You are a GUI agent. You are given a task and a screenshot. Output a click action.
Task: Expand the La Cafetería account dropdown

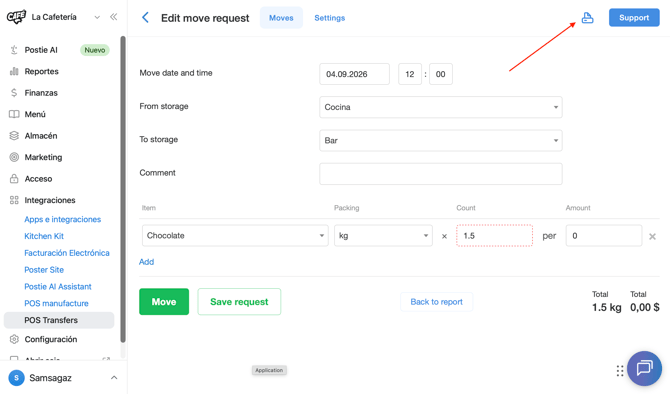(x=97, y=17)
